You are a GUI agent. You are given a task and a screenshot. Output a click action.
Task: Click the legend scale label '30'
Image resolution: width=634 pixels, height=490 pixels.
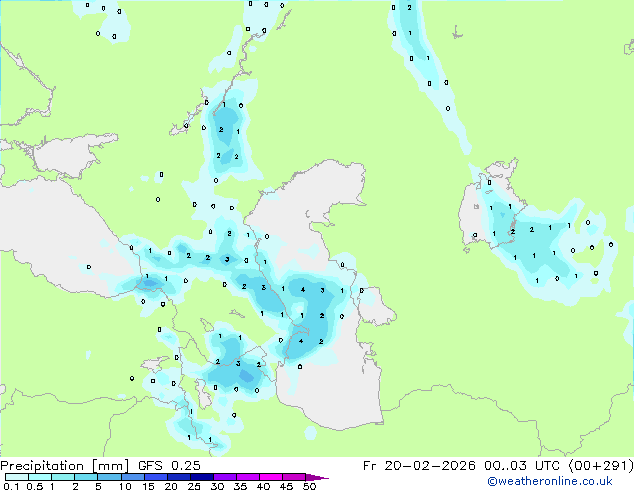(x=218, y=486)
